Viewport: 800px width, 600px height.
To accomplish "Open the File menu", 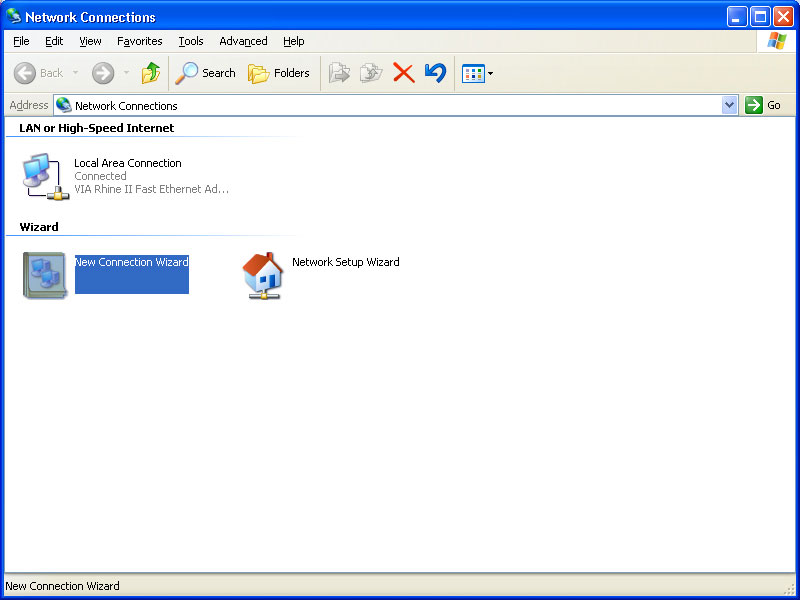I will click(21, 41).
